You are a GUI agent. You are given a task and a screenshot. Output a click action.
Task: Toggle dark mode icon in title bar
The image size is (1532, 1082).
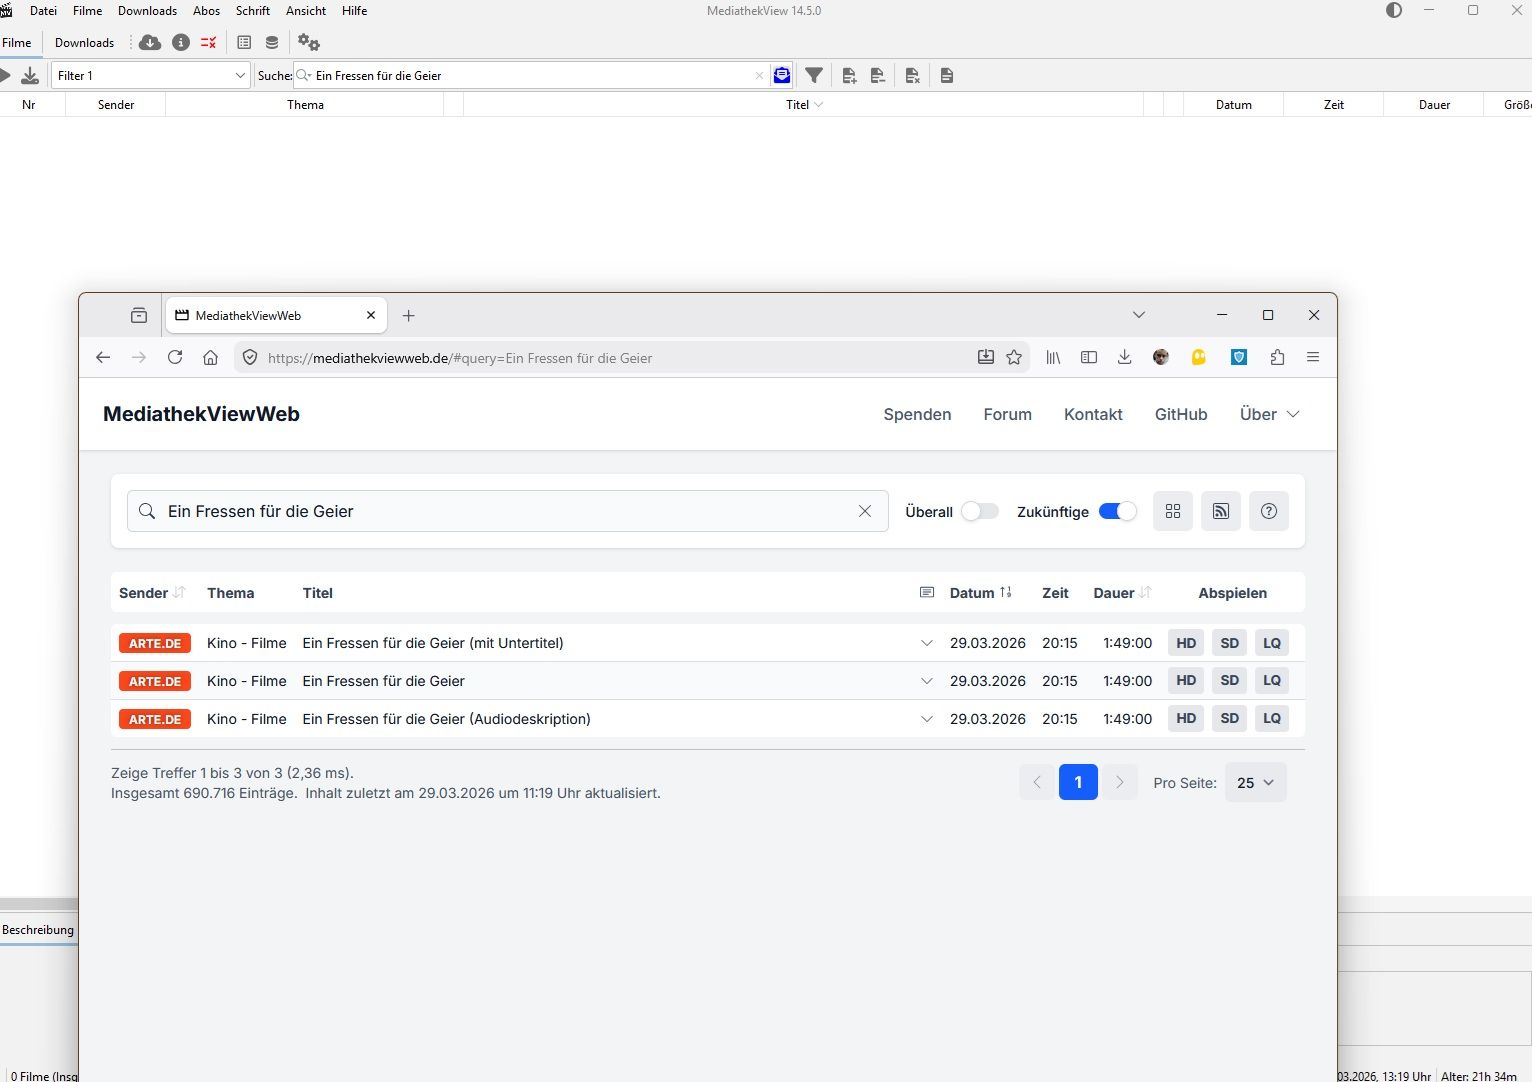1394,11
